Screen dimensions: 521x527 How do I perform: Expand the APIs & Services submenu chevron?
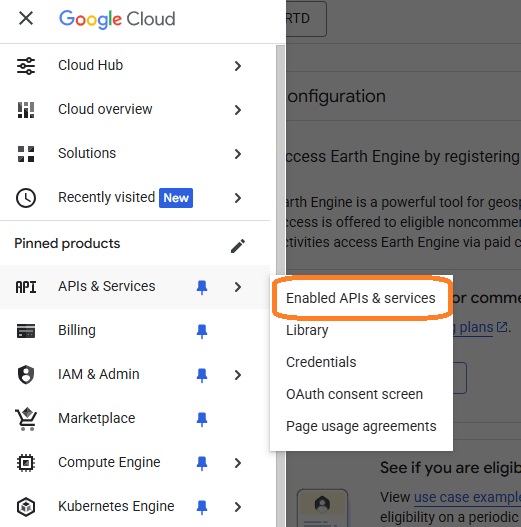coord(238,287)
